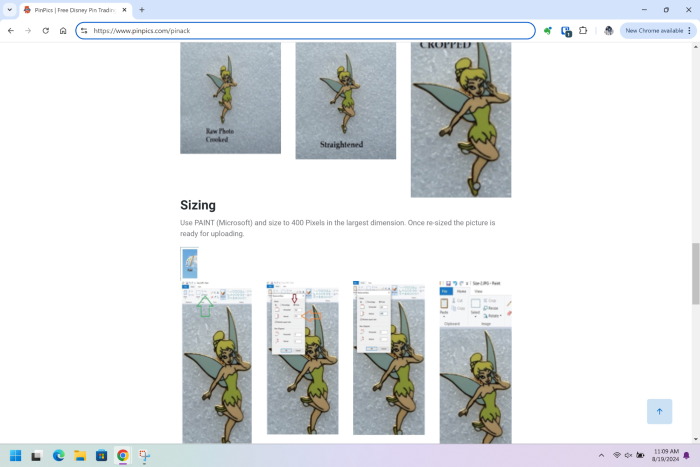Open Microsoft Store from taskbar
The image size is (700, 467).
(x=101, y=455)
